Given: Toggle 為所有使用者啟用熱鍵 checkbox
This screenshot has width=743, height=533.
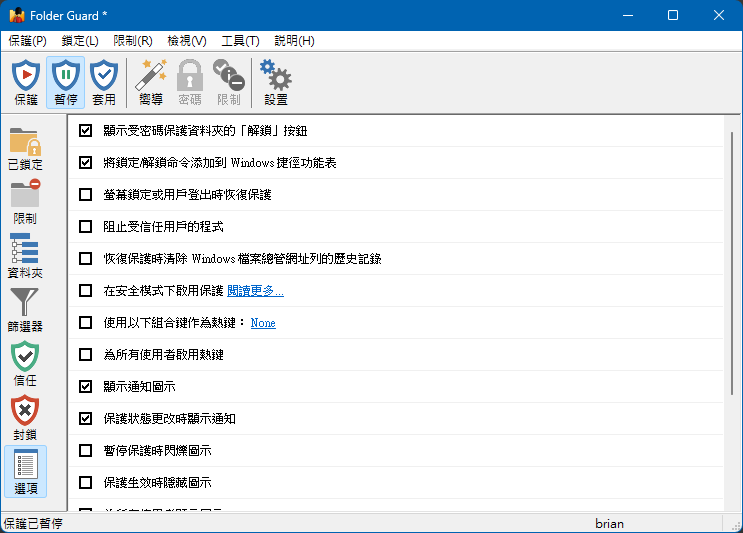Looking at the screenshot, I should (x=85, y=354).
